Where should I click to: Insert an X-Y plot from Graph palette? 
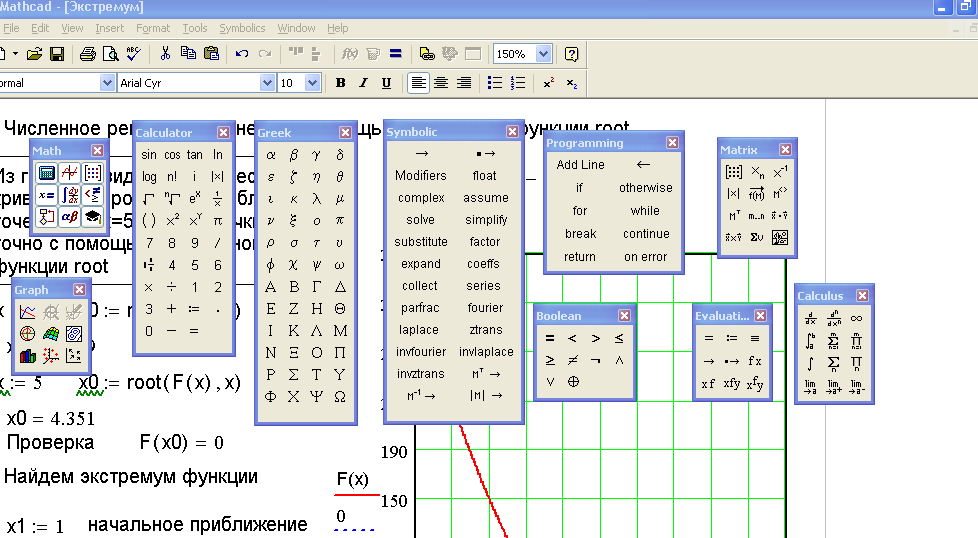tap(27, 312)
